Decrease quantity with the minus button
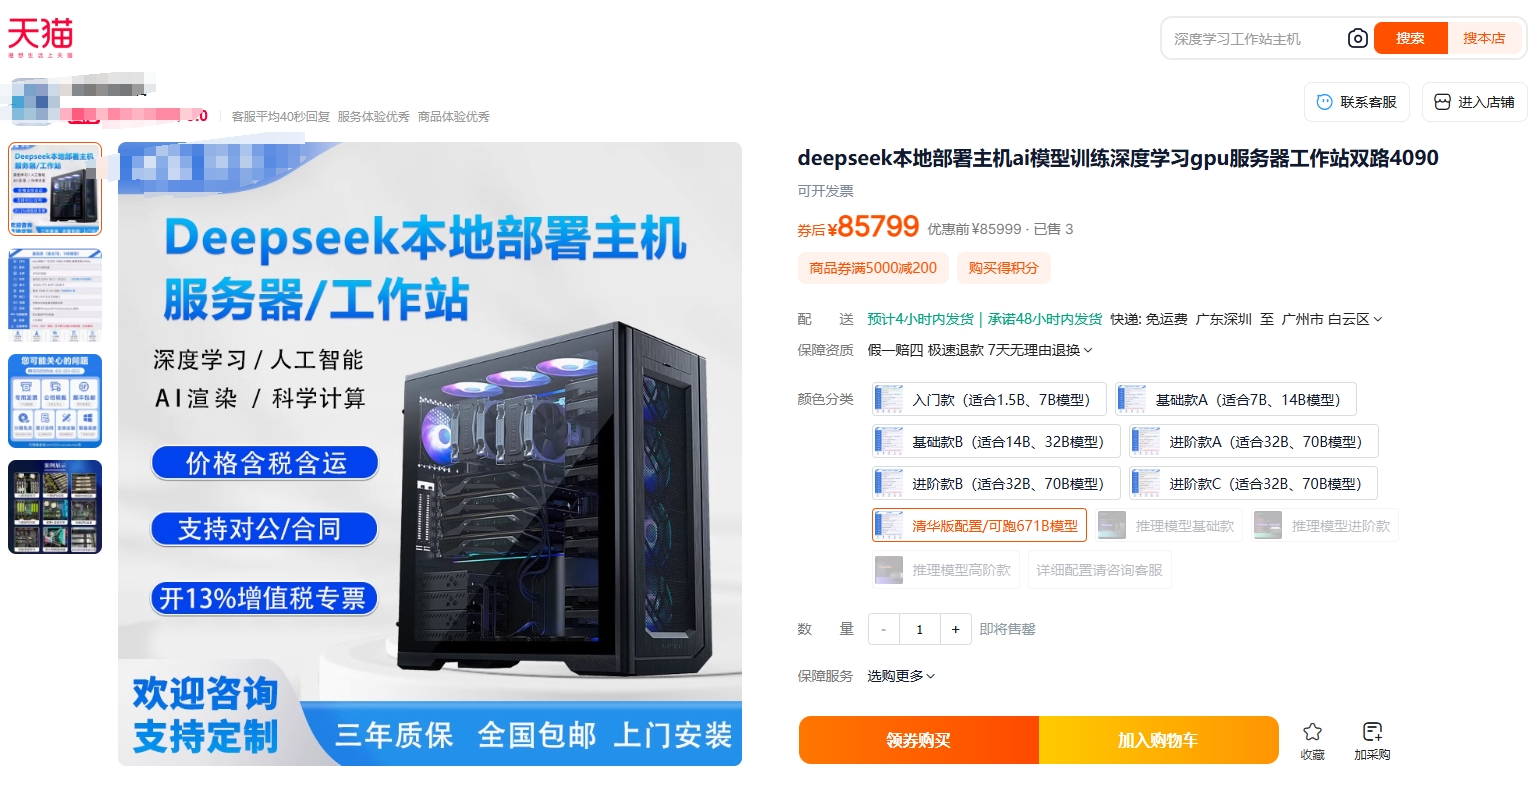Screen dimensions: 1537x796 click(x=884, y=629)
